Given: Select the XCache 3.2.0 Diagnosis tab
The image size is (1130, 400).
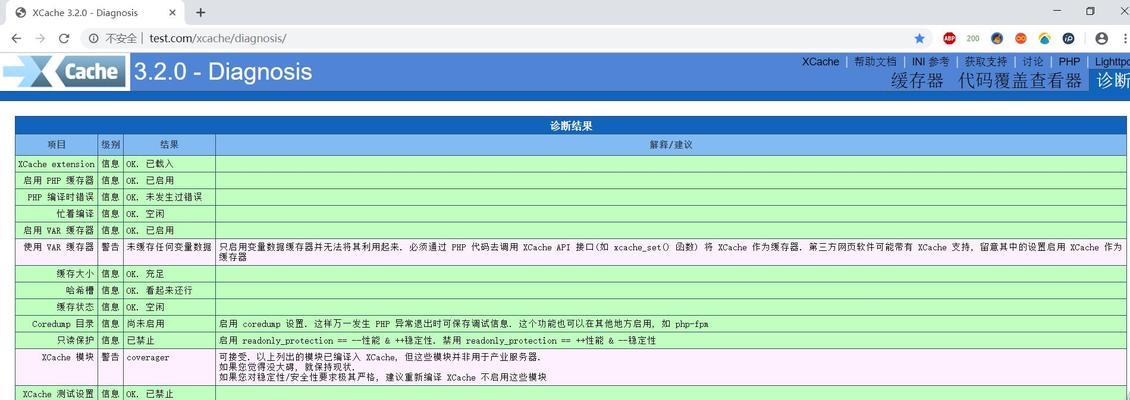Looking at the screenshot, I should point(95,12).
